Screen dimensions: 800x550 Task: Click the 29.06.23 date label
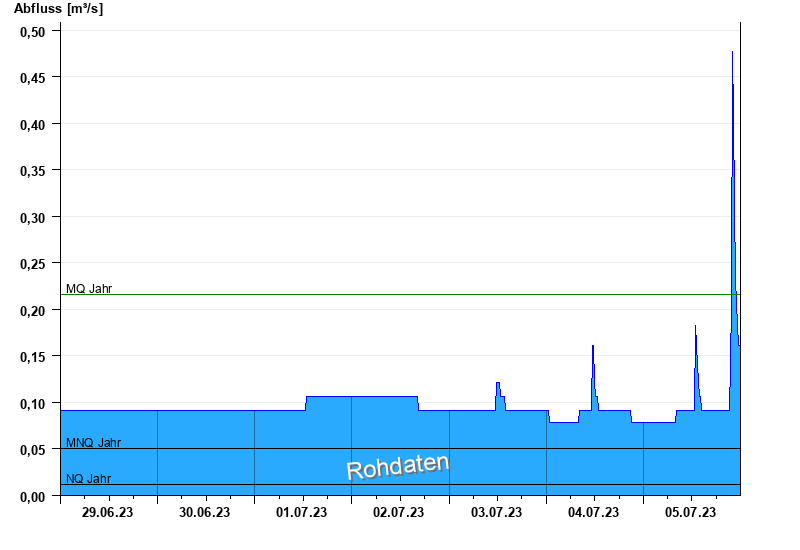pyautogui.click(x=107, y=512)
